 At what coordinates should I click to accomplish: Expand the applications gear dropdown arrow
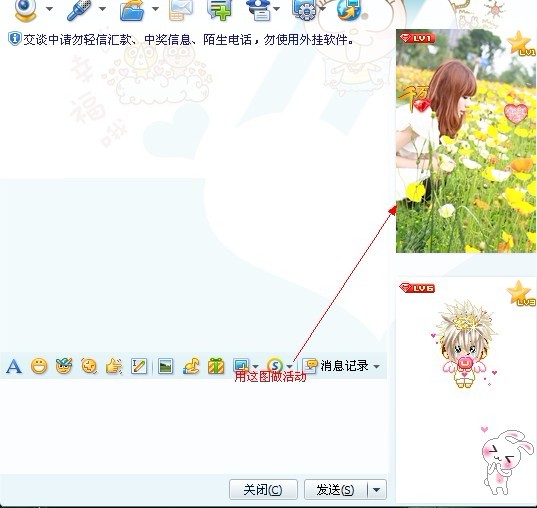click(x=323, y=9)
